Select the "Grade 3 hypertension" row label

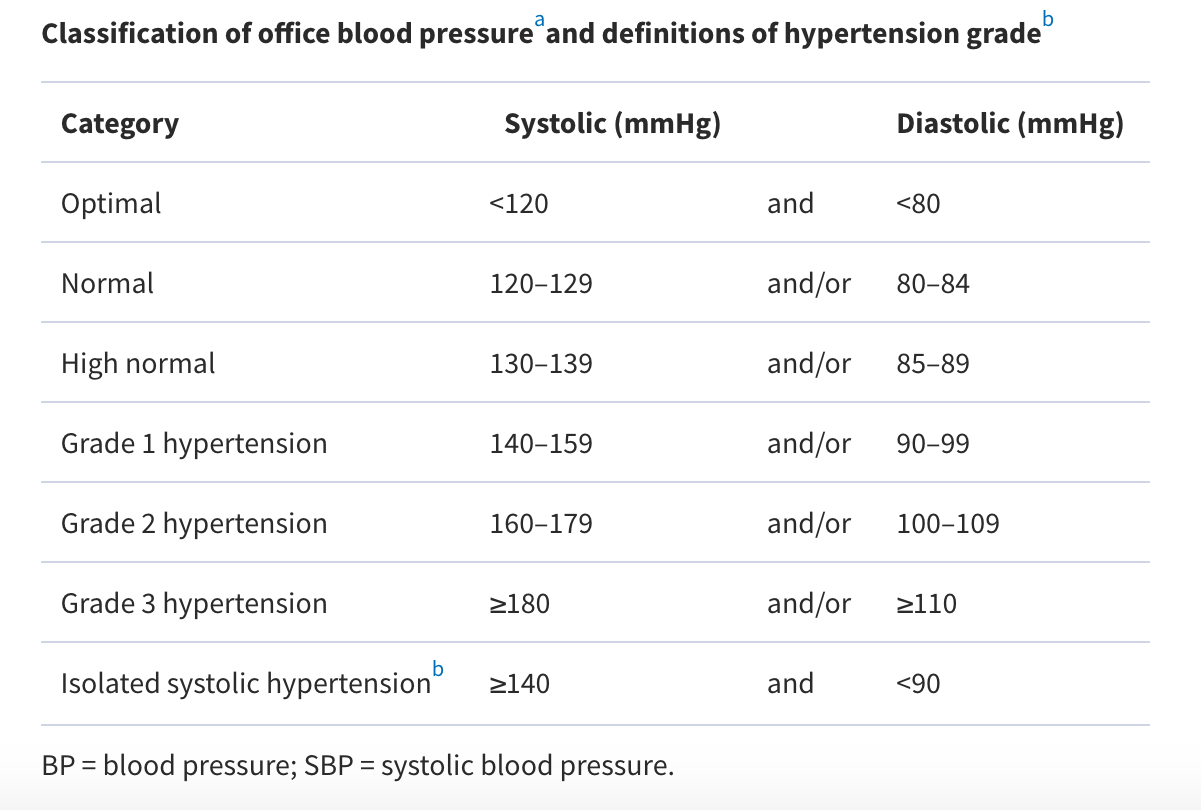click(194, 603)
